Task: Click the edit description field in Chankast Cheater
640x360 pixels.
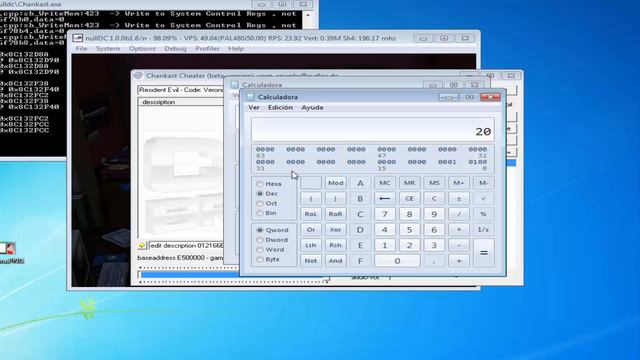Action: (x=186, y=246)
